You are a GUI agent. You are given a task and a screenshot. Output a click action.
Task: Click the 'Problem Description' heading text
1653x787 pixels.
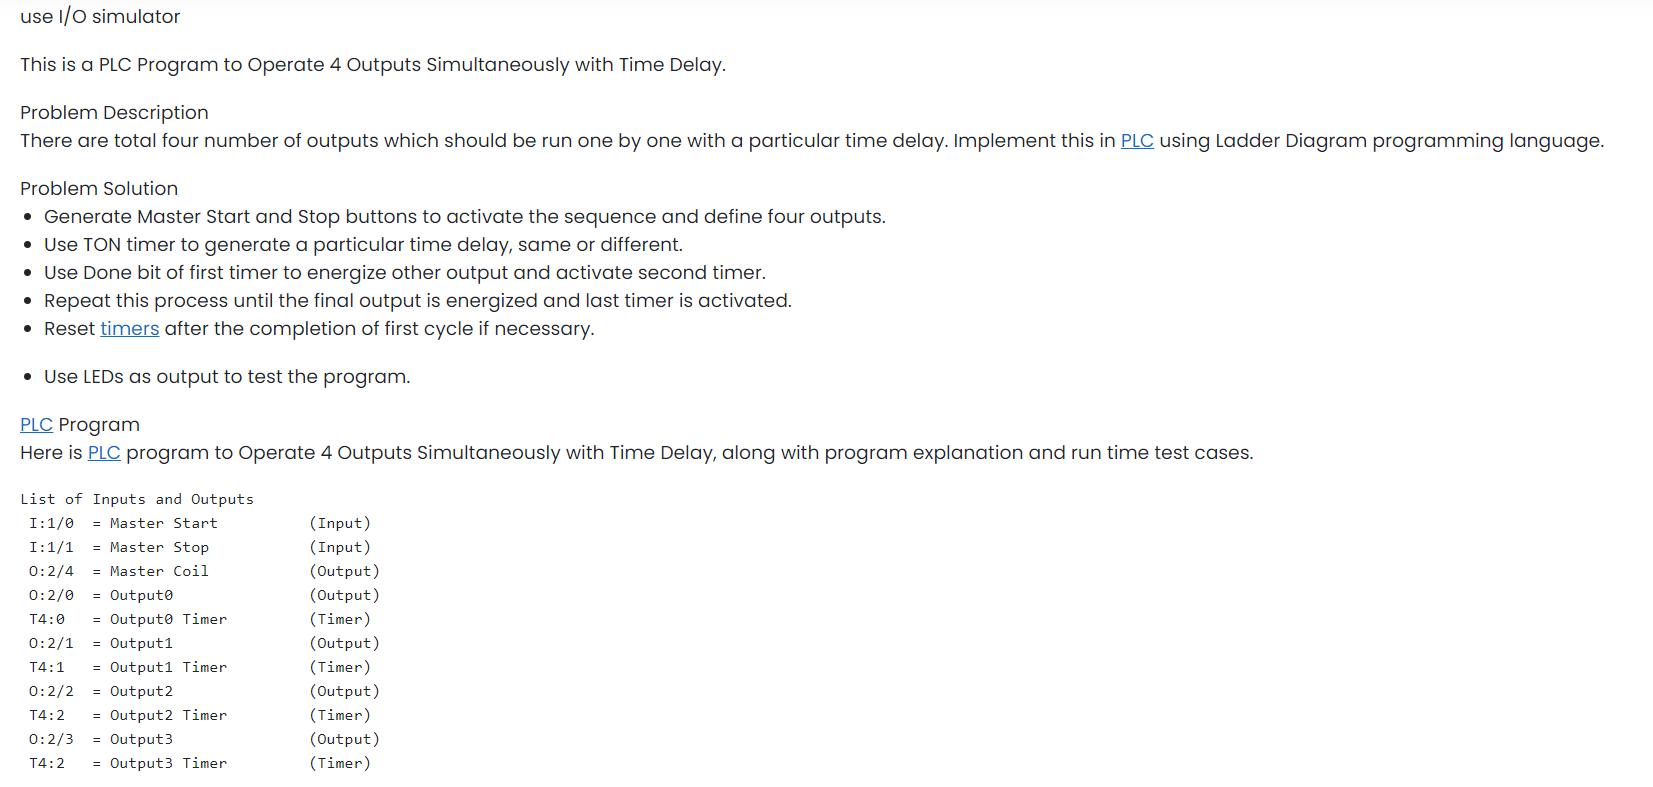[x=114, y=113]
